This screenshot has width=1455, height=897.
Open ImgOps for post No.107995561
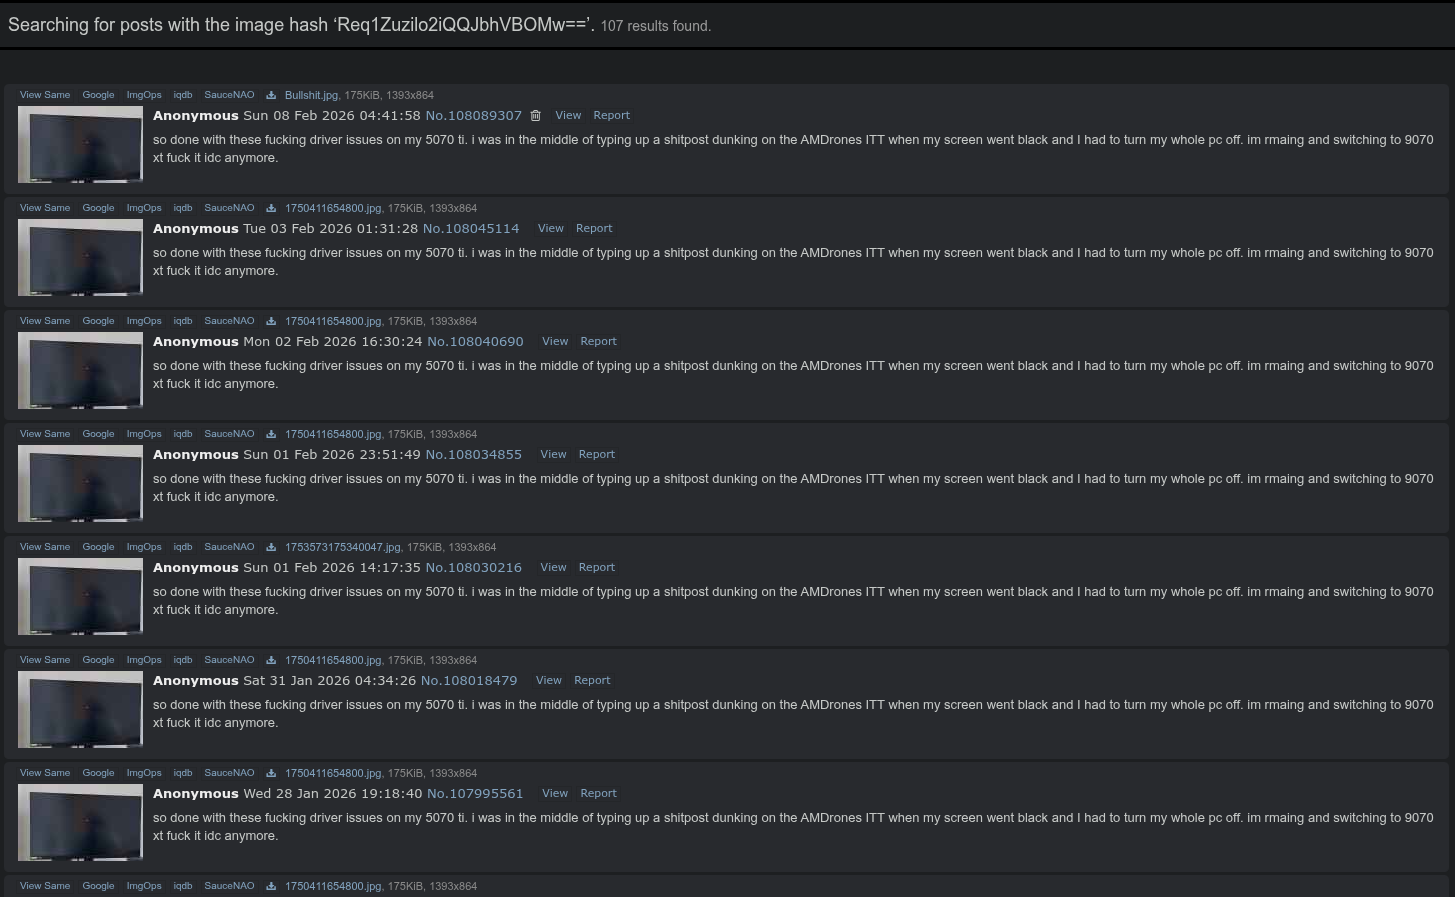click(x=144, y=773)
